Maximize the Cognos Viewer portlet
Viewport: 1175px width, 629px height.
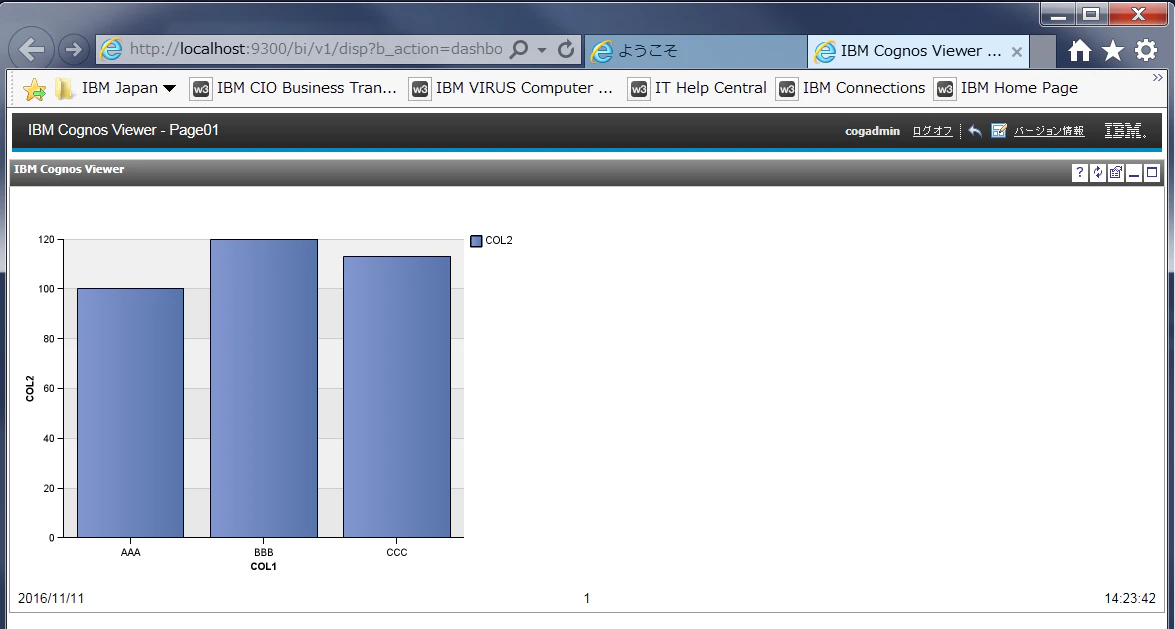point(1152,173)
